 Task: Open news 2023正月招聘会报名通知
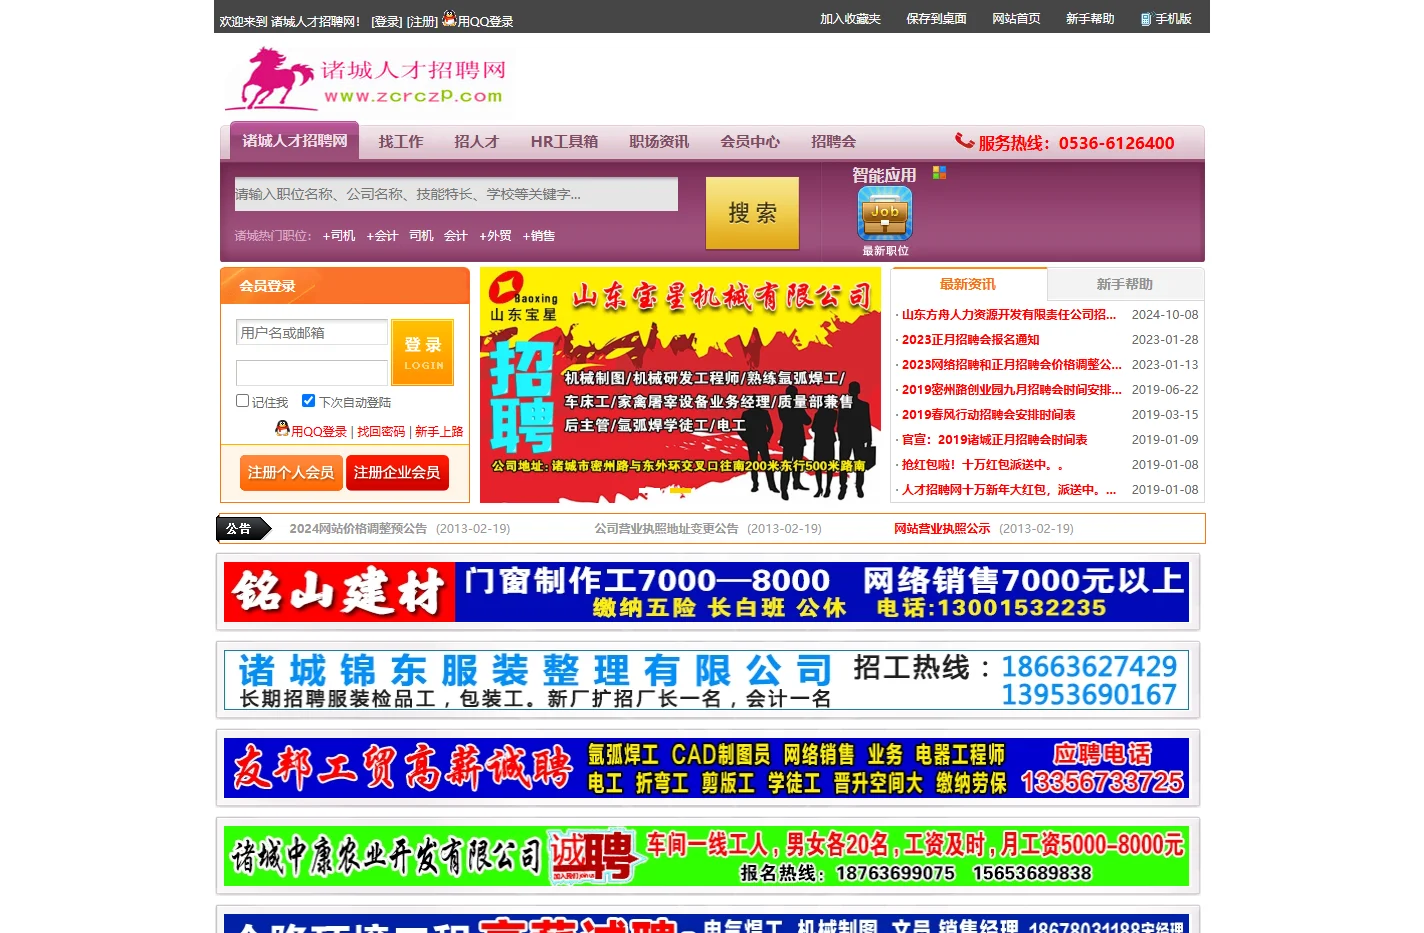tap(970, 340)
